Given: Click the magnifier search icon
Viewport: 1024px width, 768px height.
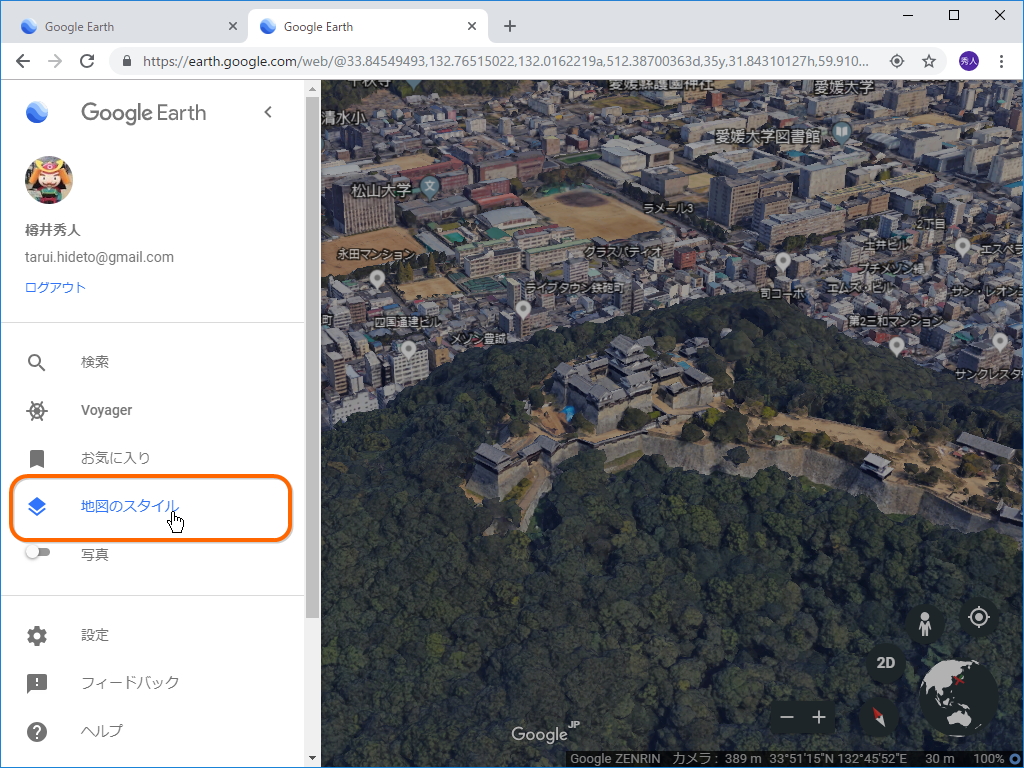Looking at the screenshot, I should [x=37, y=362].
